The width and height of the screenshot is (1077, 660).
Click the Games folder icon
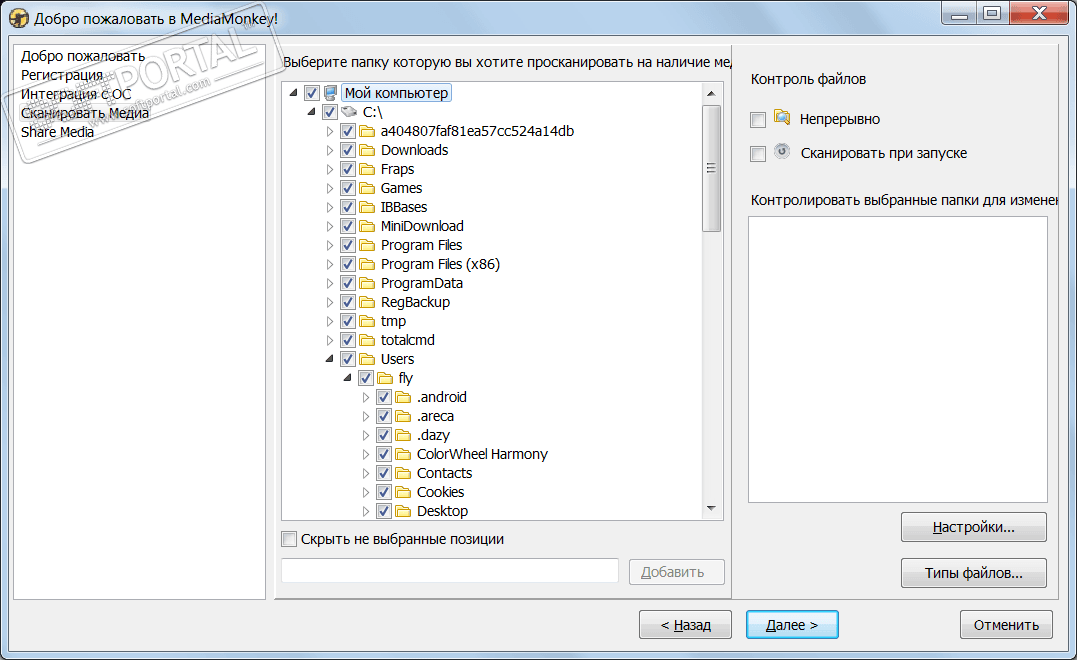[x=367, y=188]
